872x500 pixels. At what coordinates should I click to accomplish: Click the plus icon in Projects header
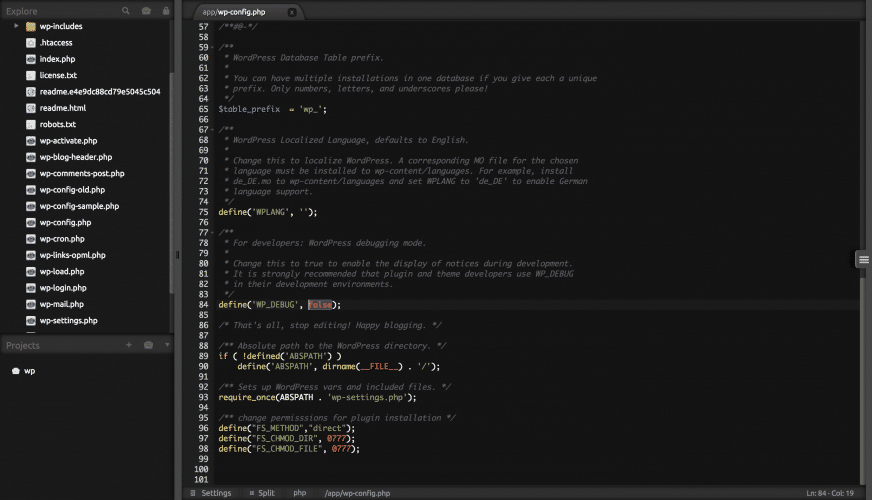tap(128, 345)
